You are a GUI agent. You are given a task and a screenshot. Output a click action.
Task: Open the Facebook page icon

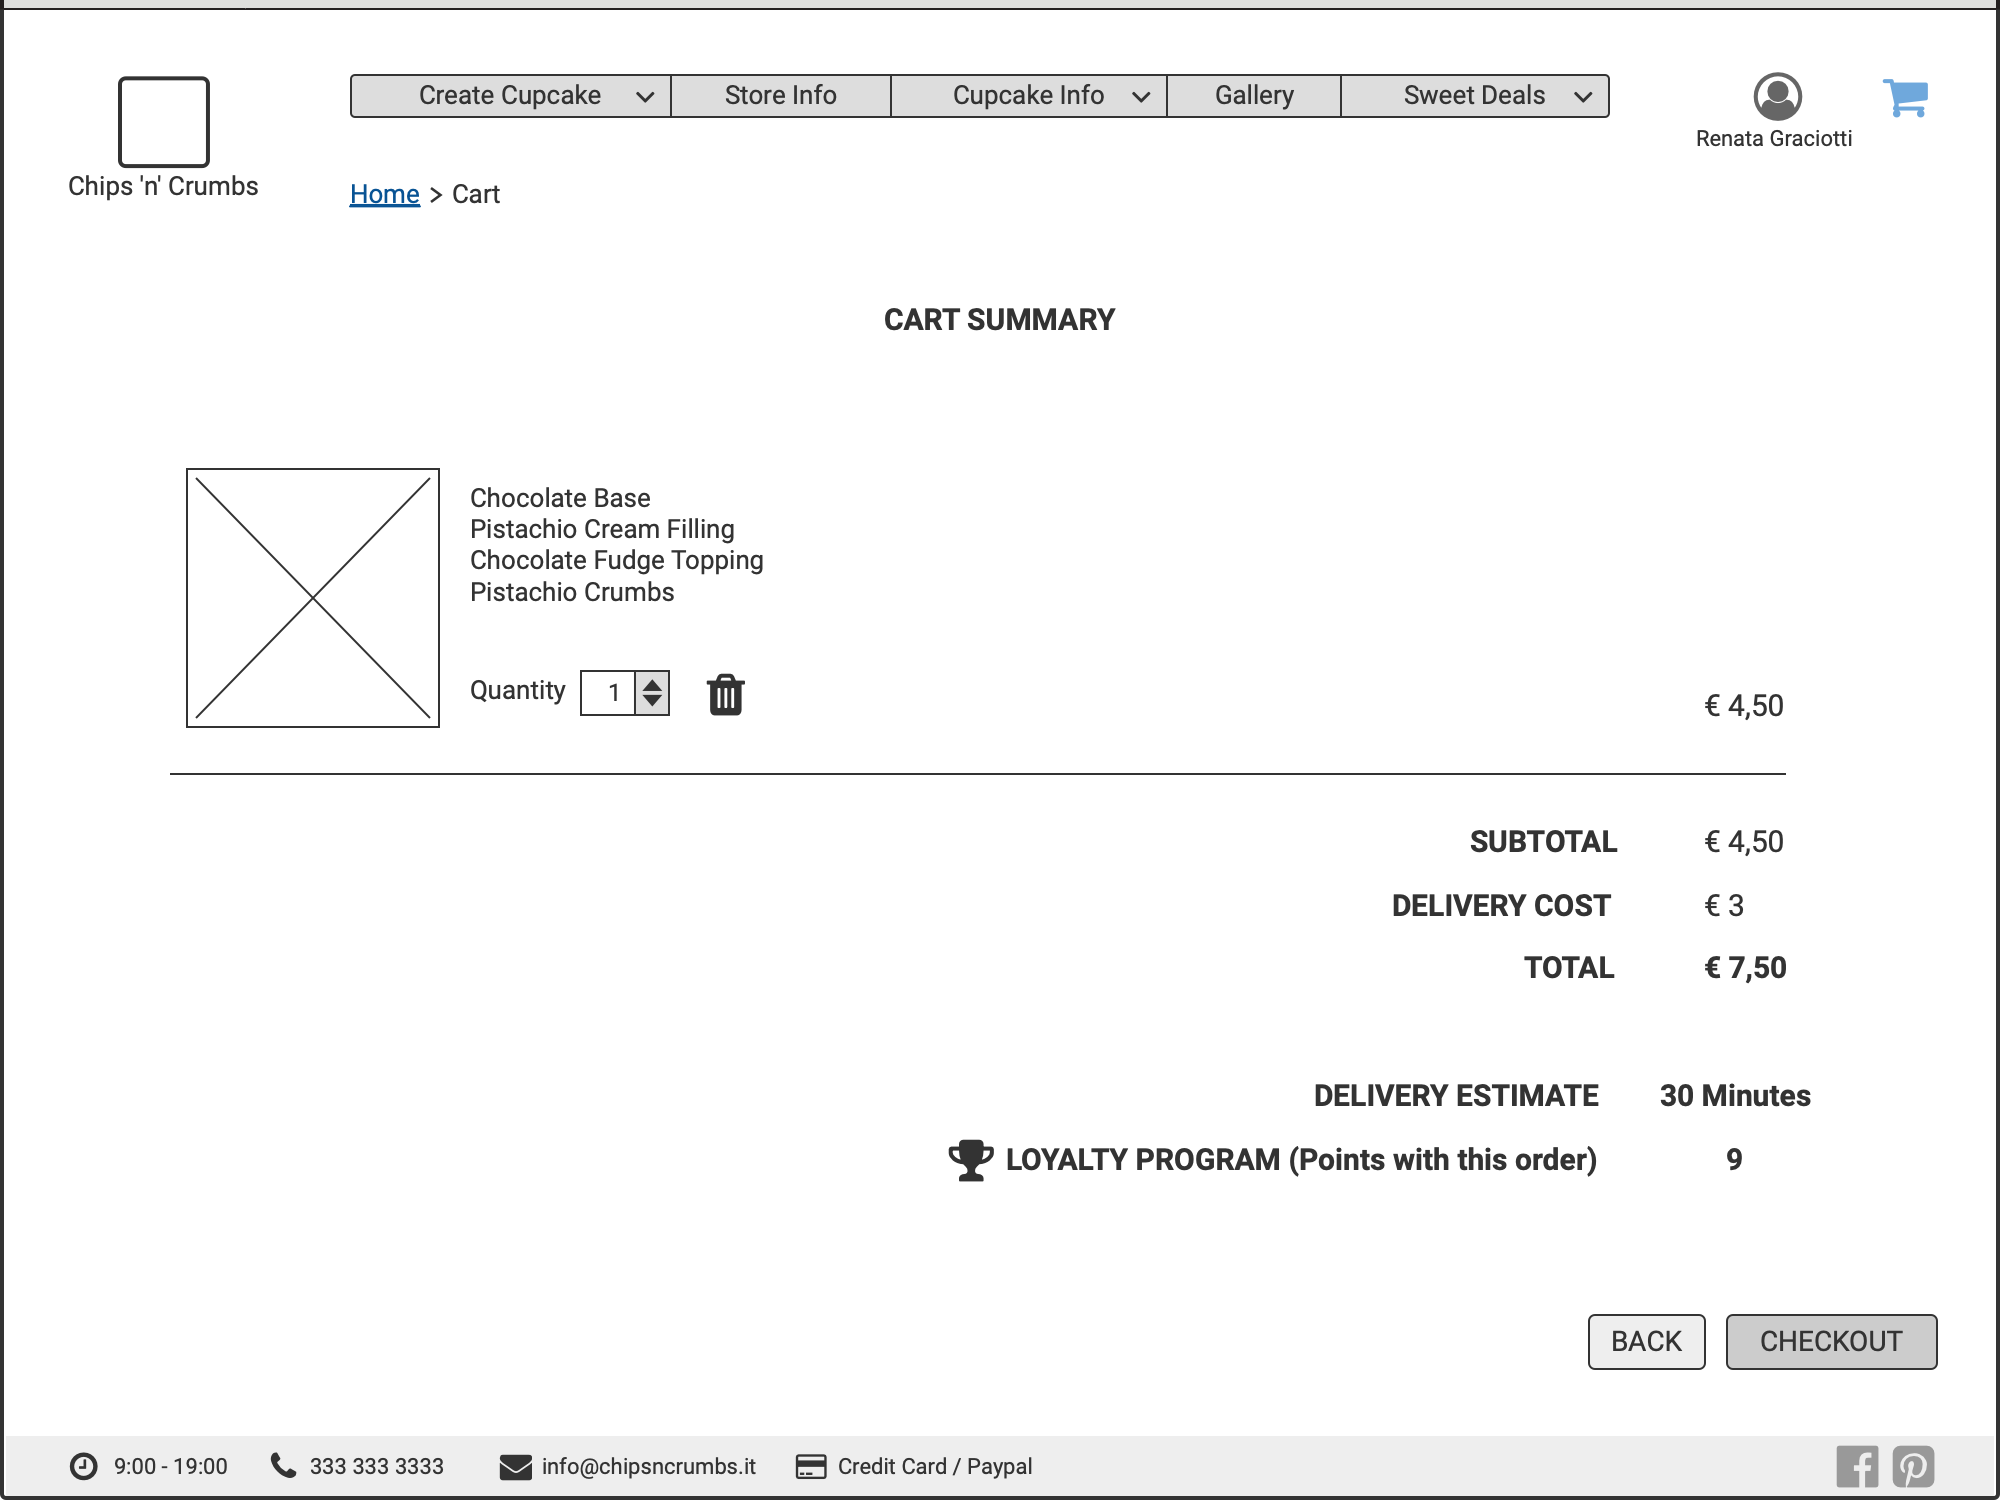tap(1857, 1467)
